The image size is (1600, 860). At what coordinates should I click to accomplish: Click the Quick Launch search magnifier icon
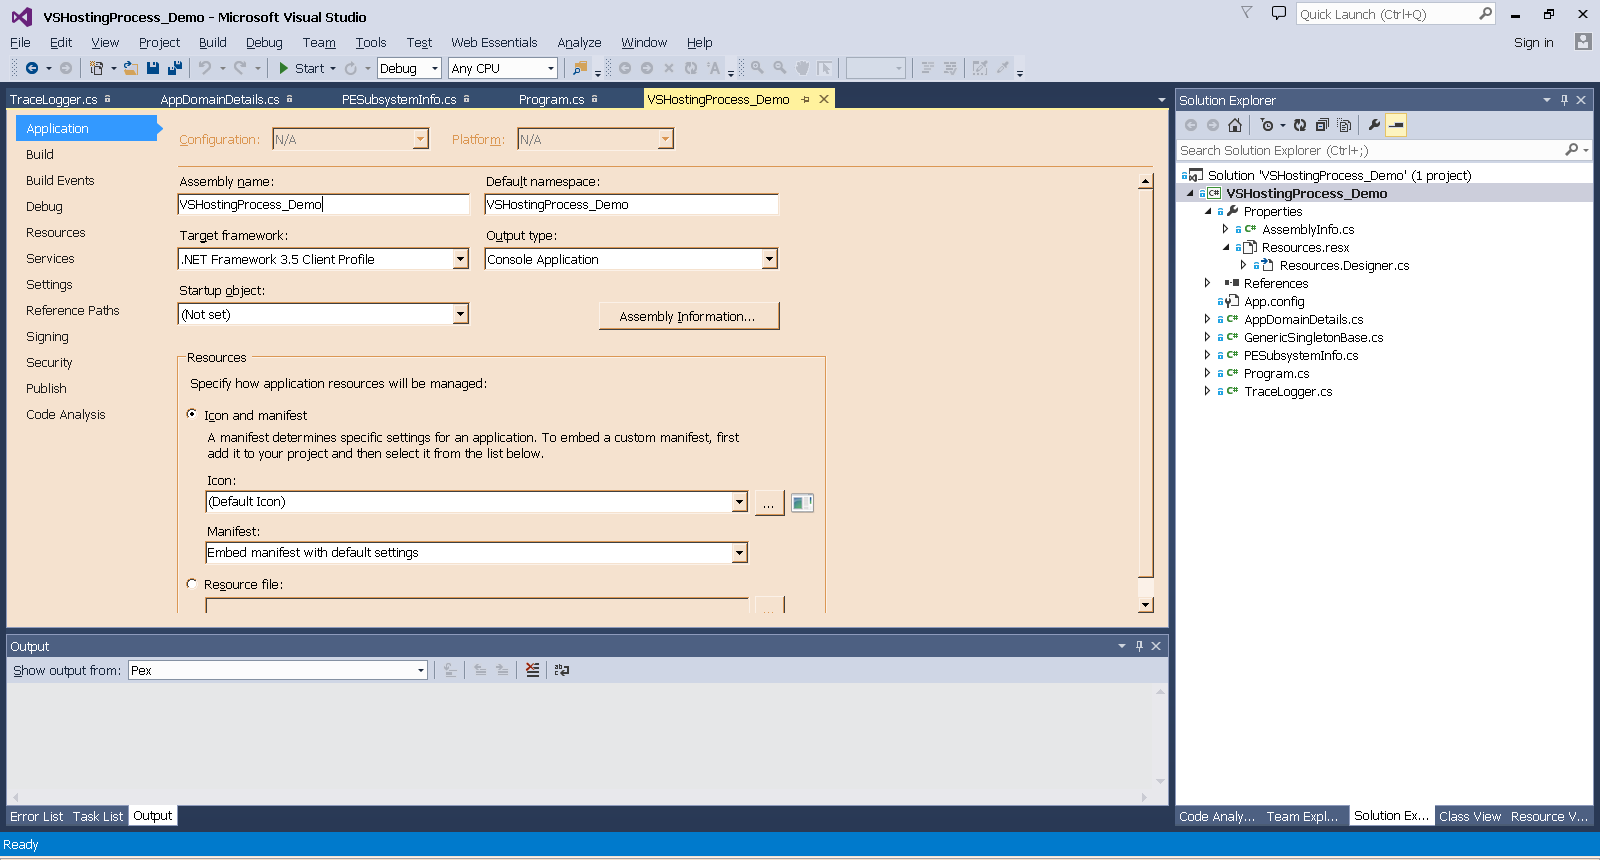pos(1485,14)
